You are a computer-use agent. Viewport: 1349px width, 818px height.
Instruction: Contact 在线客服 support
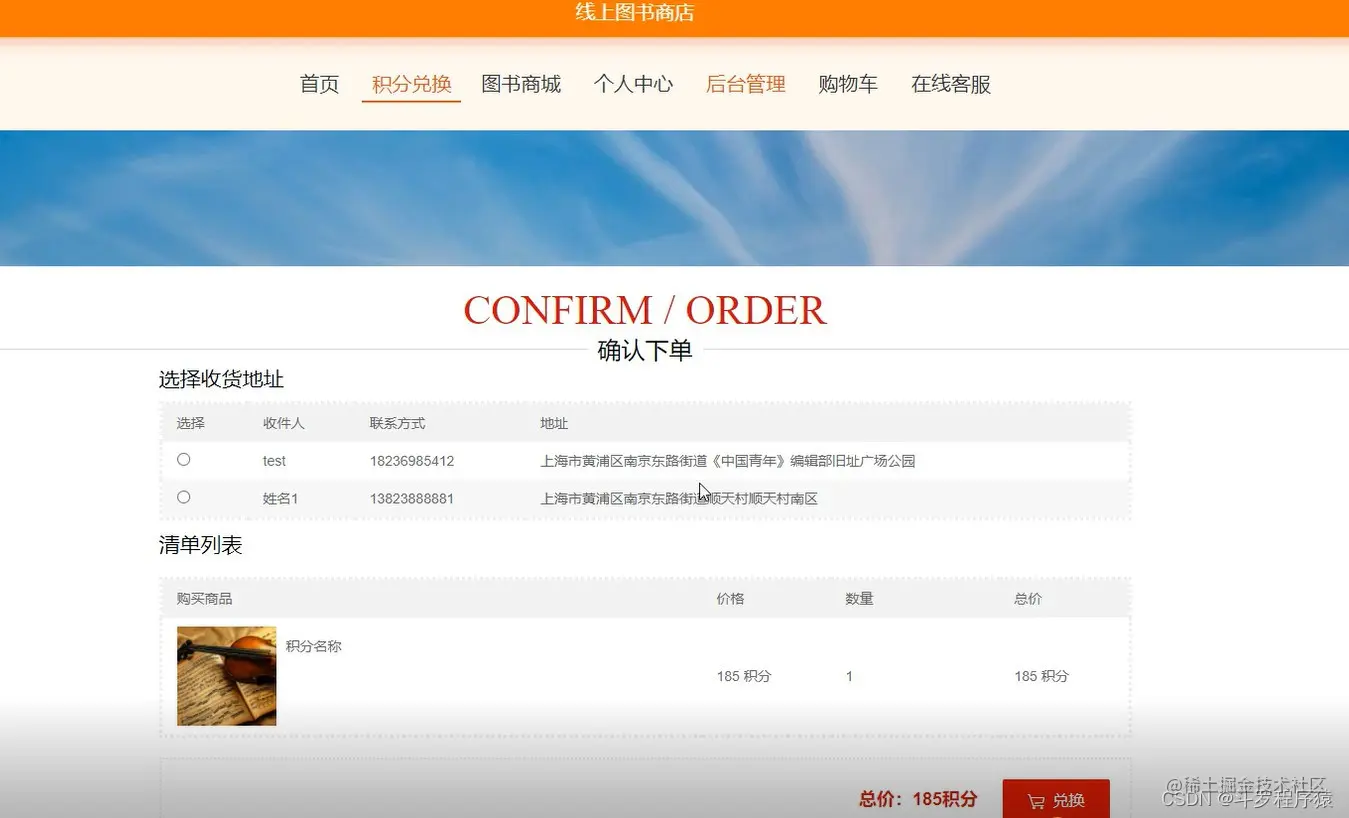(950, 84)
